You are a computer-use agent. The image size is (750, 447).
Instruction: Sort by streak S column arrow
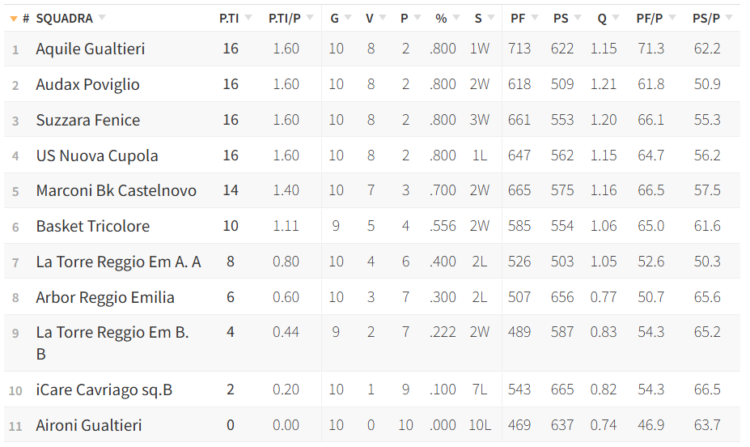tap(490, 18)
